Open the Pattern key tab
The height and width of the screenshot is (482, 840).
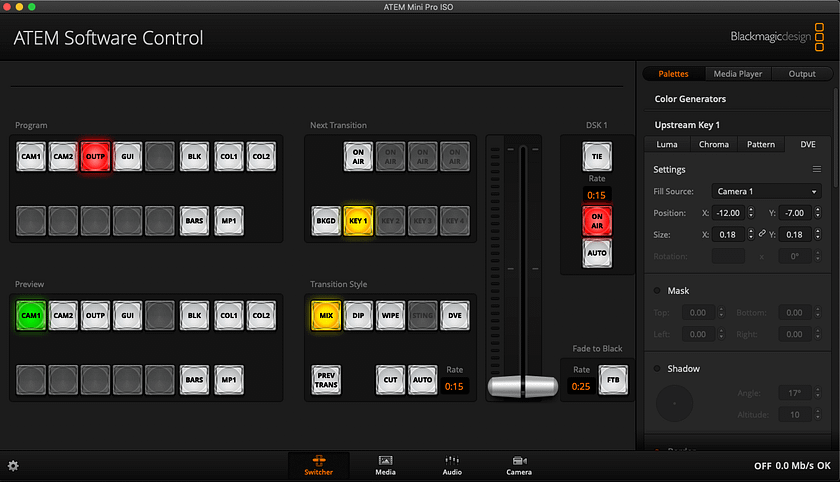(761, 144)
